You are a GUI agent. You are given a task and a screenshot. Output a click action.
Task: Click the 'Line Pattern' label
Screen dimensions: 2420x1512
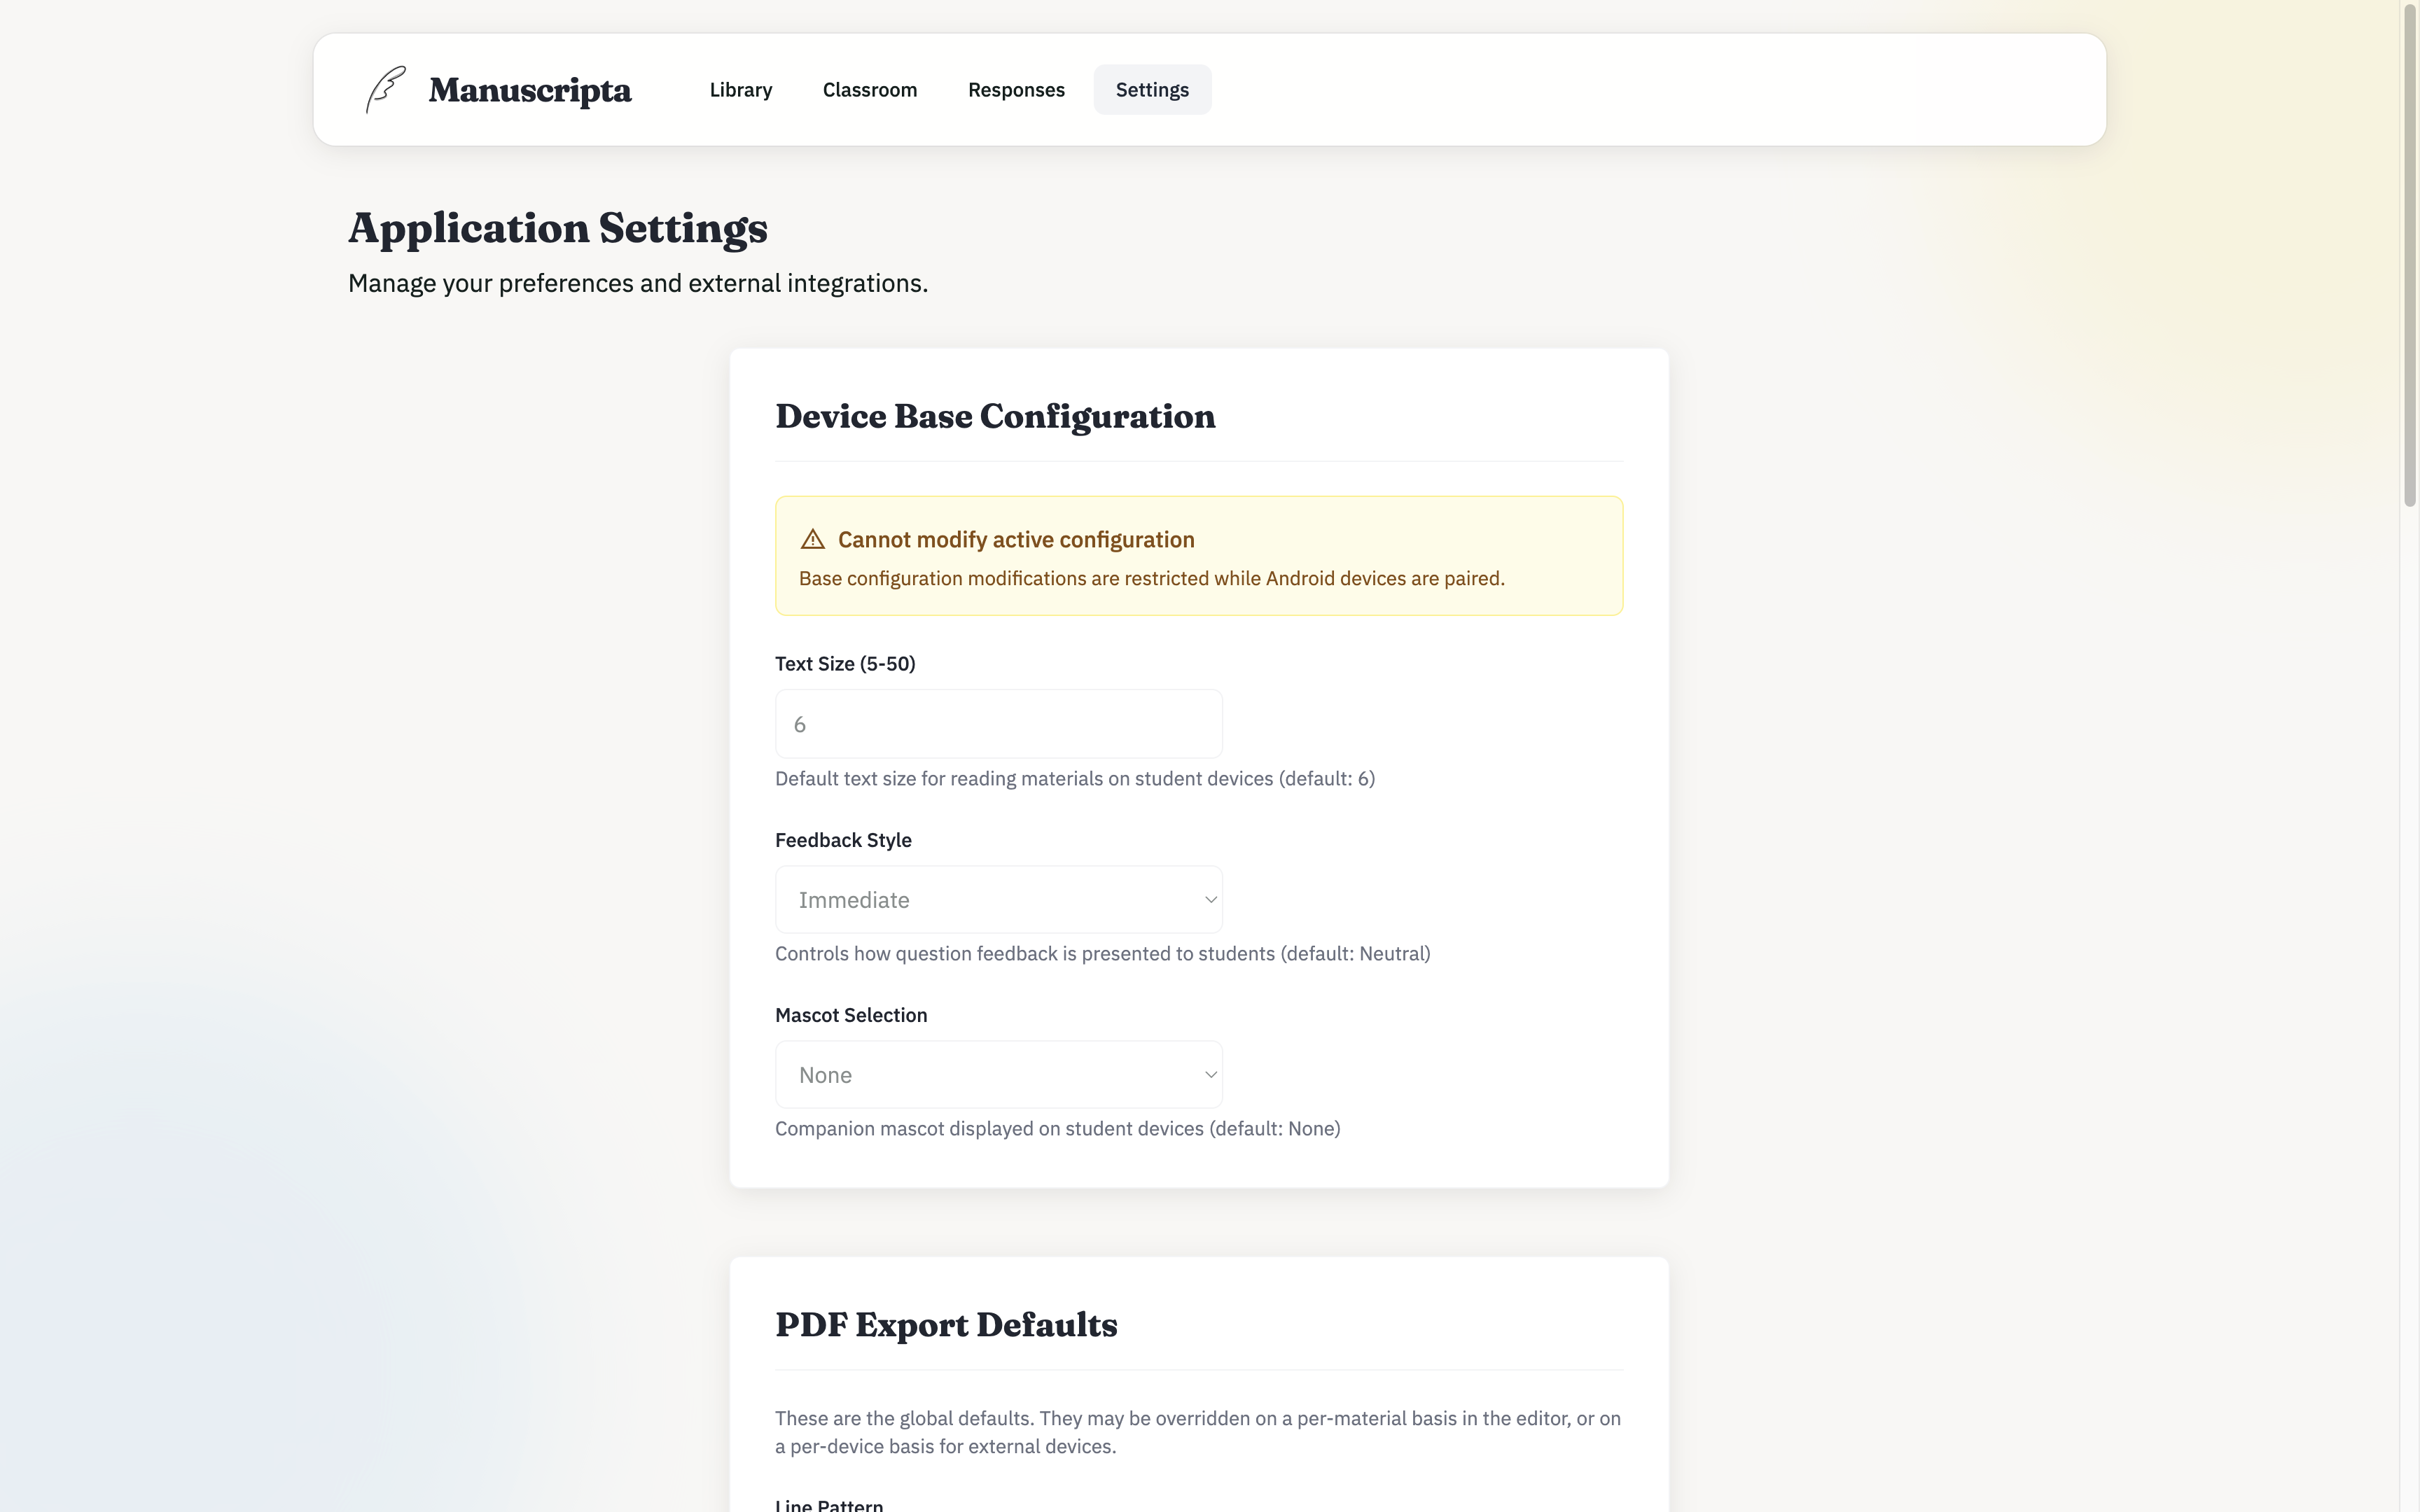[828, 1504]
